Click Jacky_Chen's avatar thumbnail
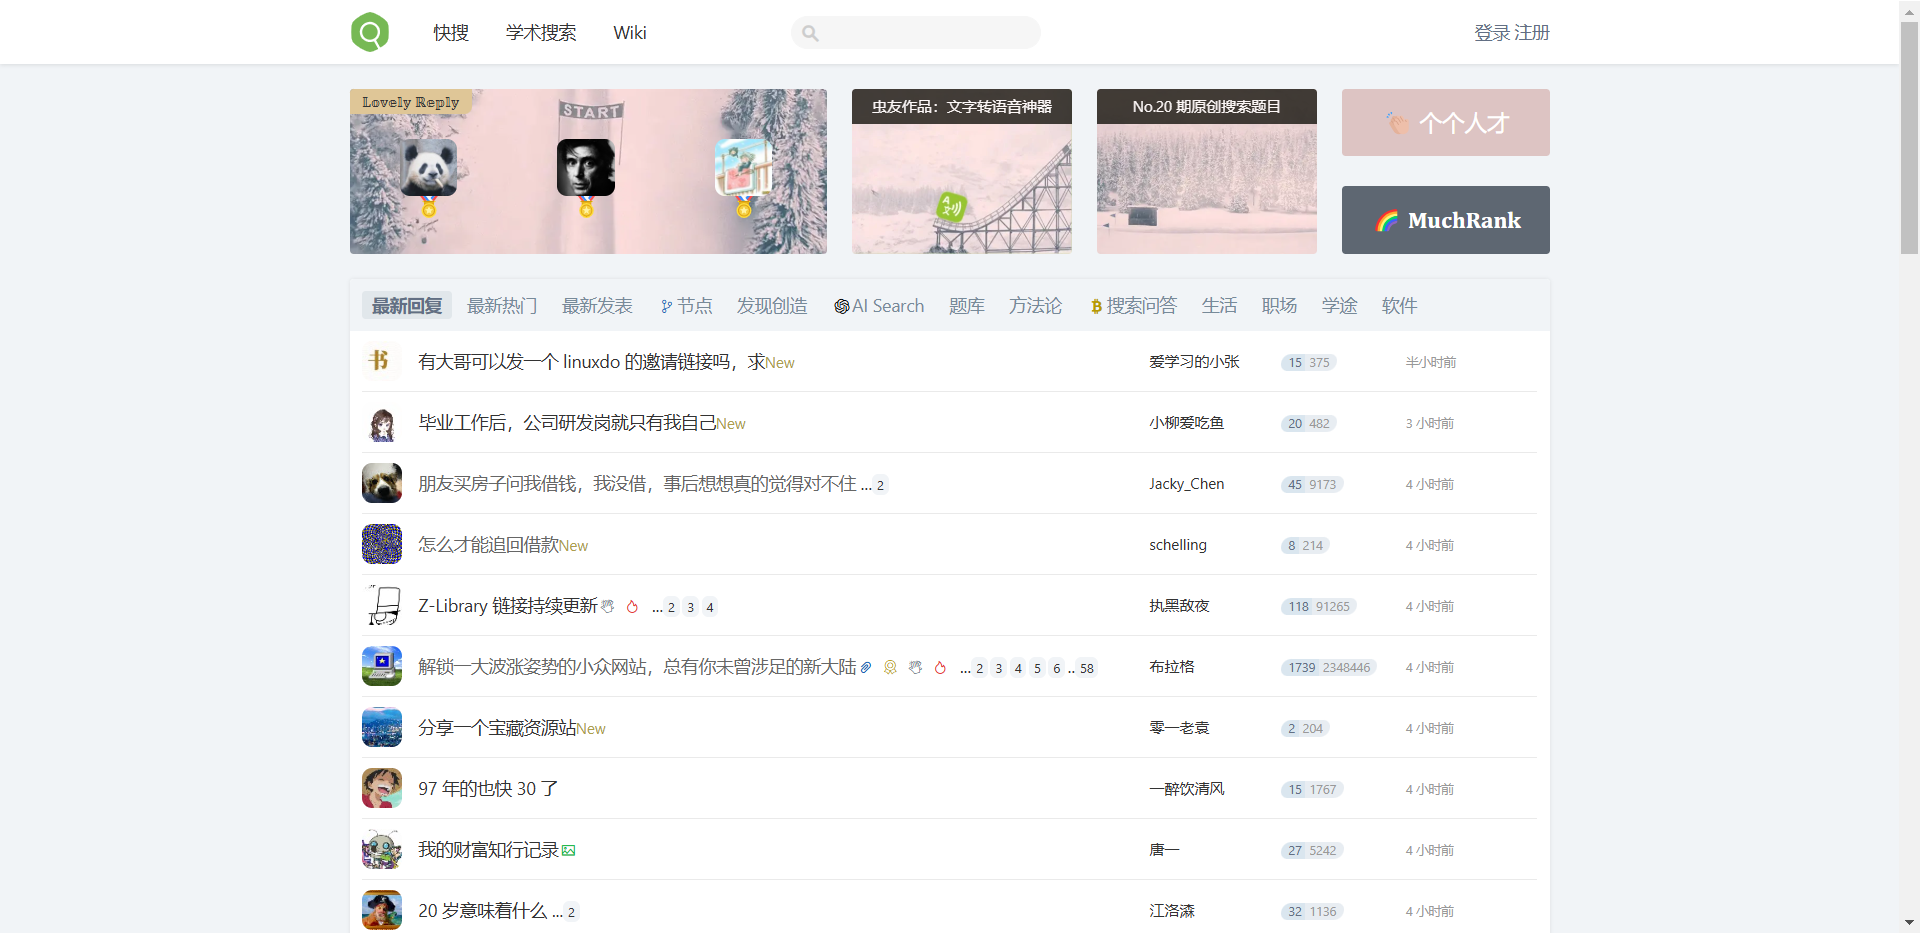 [381, 483]
